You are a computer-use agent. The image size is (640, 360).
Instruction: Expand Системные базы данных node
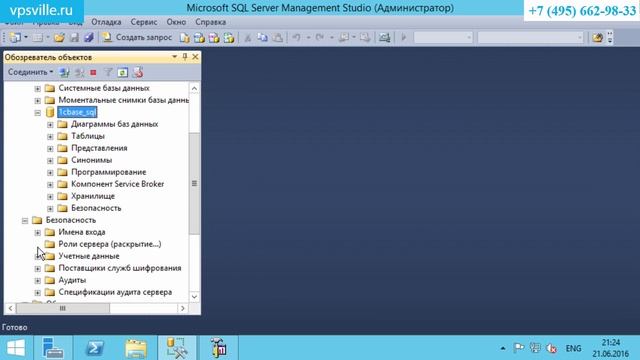pos(38,89)
